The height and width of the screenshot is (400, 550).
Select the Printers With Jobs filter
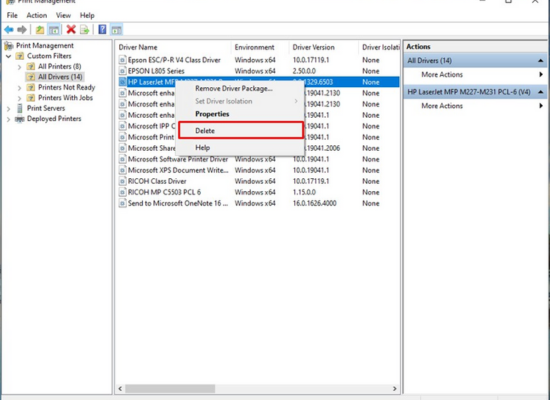pos(65,98)
